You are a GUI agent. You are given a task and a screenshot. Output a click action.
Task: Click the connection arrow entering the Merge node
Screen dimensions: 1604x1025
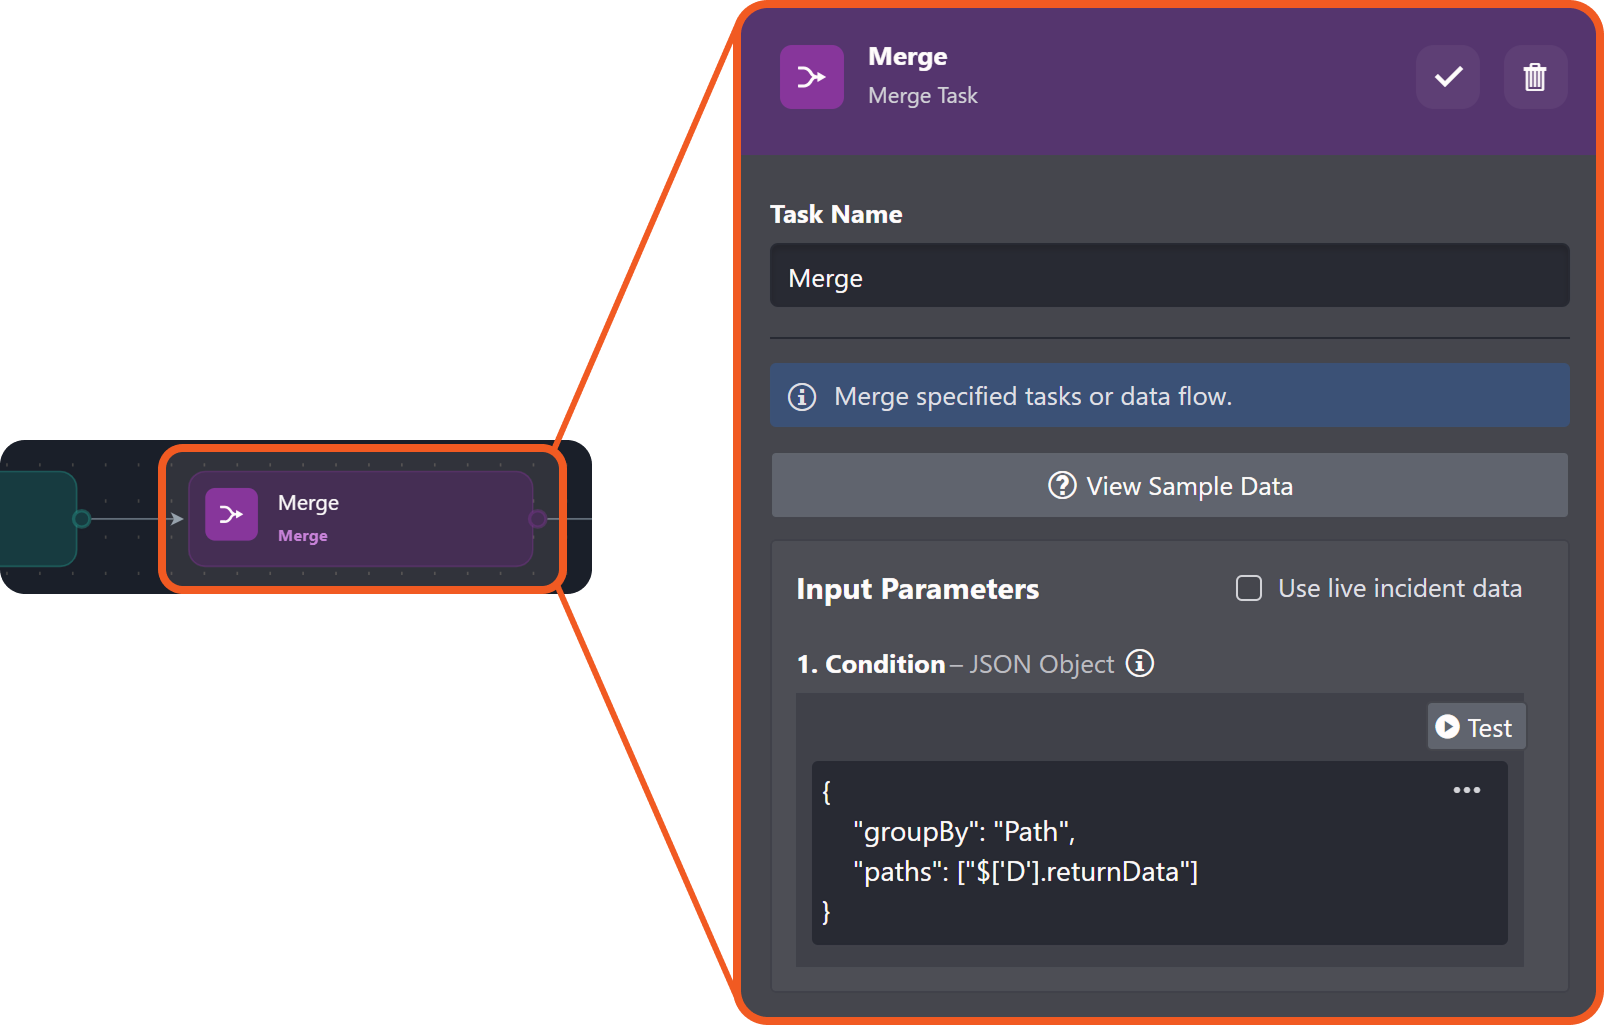(x=175, y=518)
